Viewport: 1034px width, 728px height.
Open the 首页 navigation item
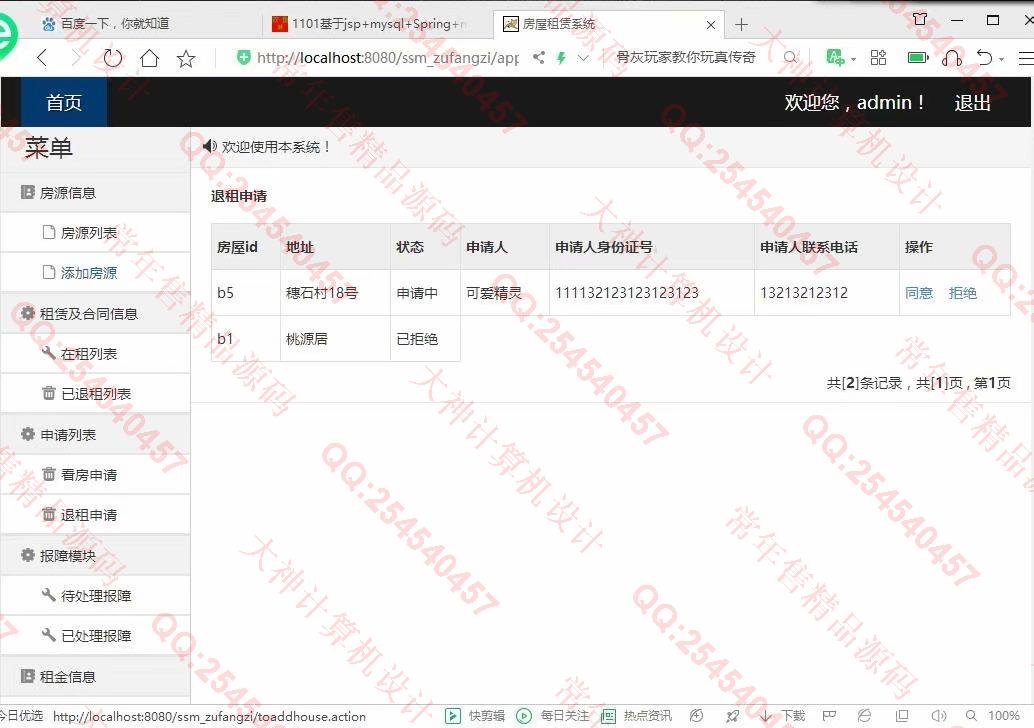pyautogui.click(x=64, y=102)
